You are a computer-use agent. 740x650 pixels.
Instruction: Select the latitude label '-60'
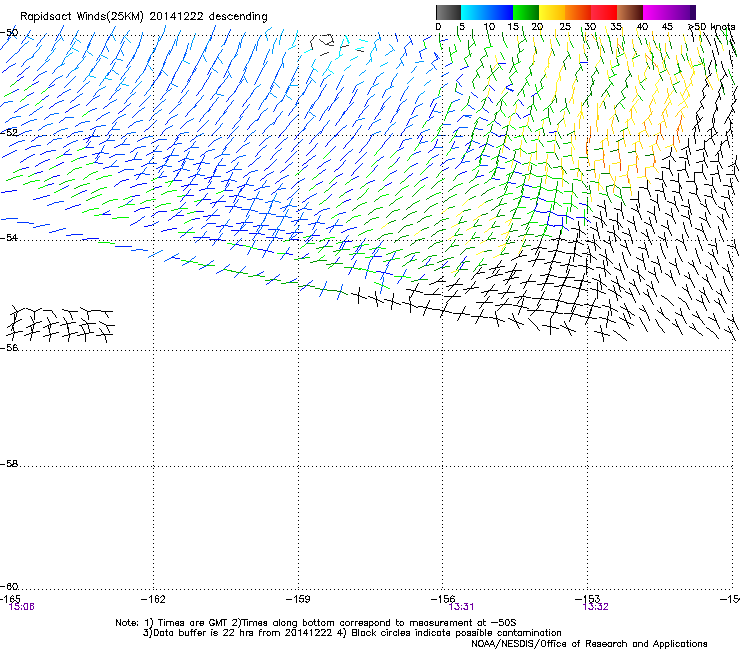click(9, 587)
